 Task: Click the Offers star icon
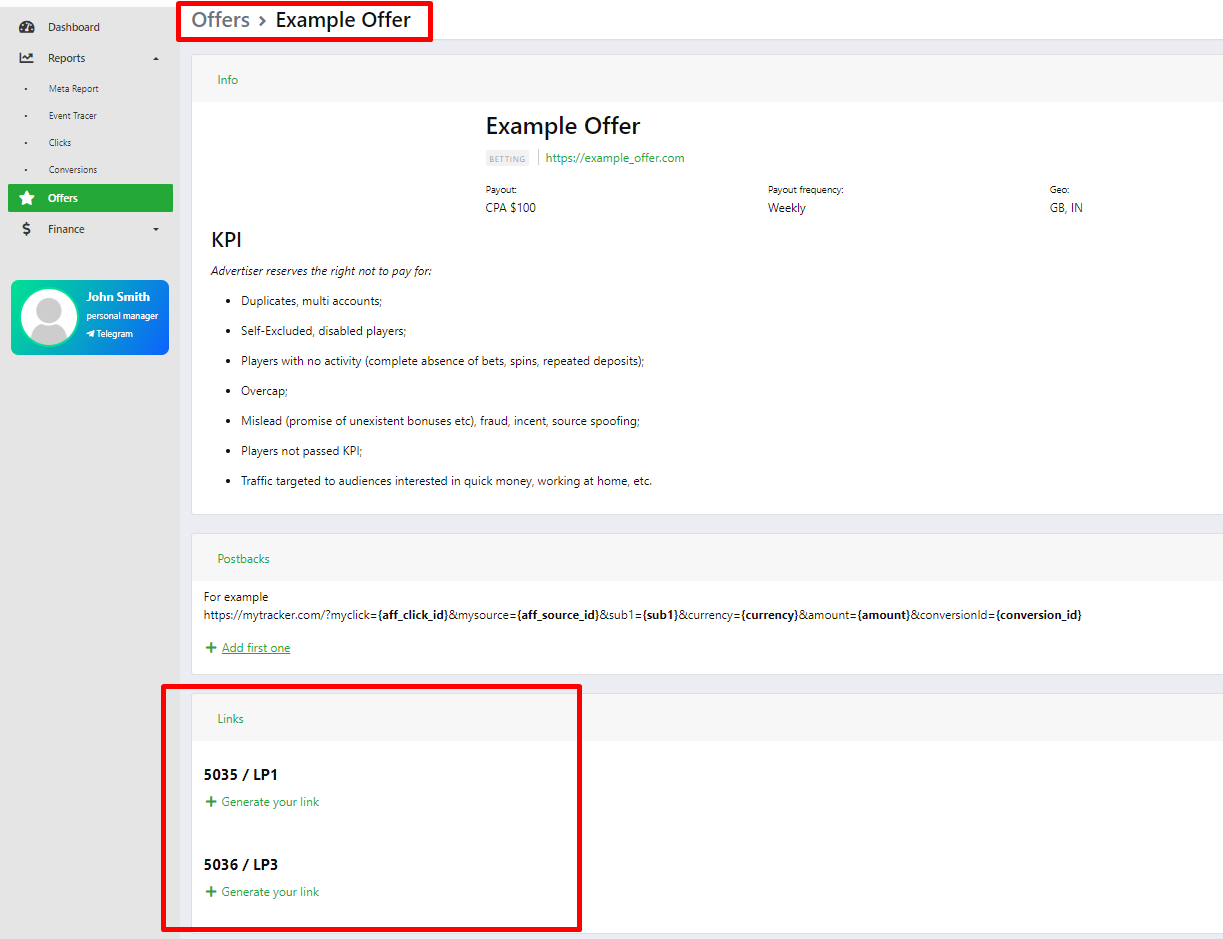(27, 198)
